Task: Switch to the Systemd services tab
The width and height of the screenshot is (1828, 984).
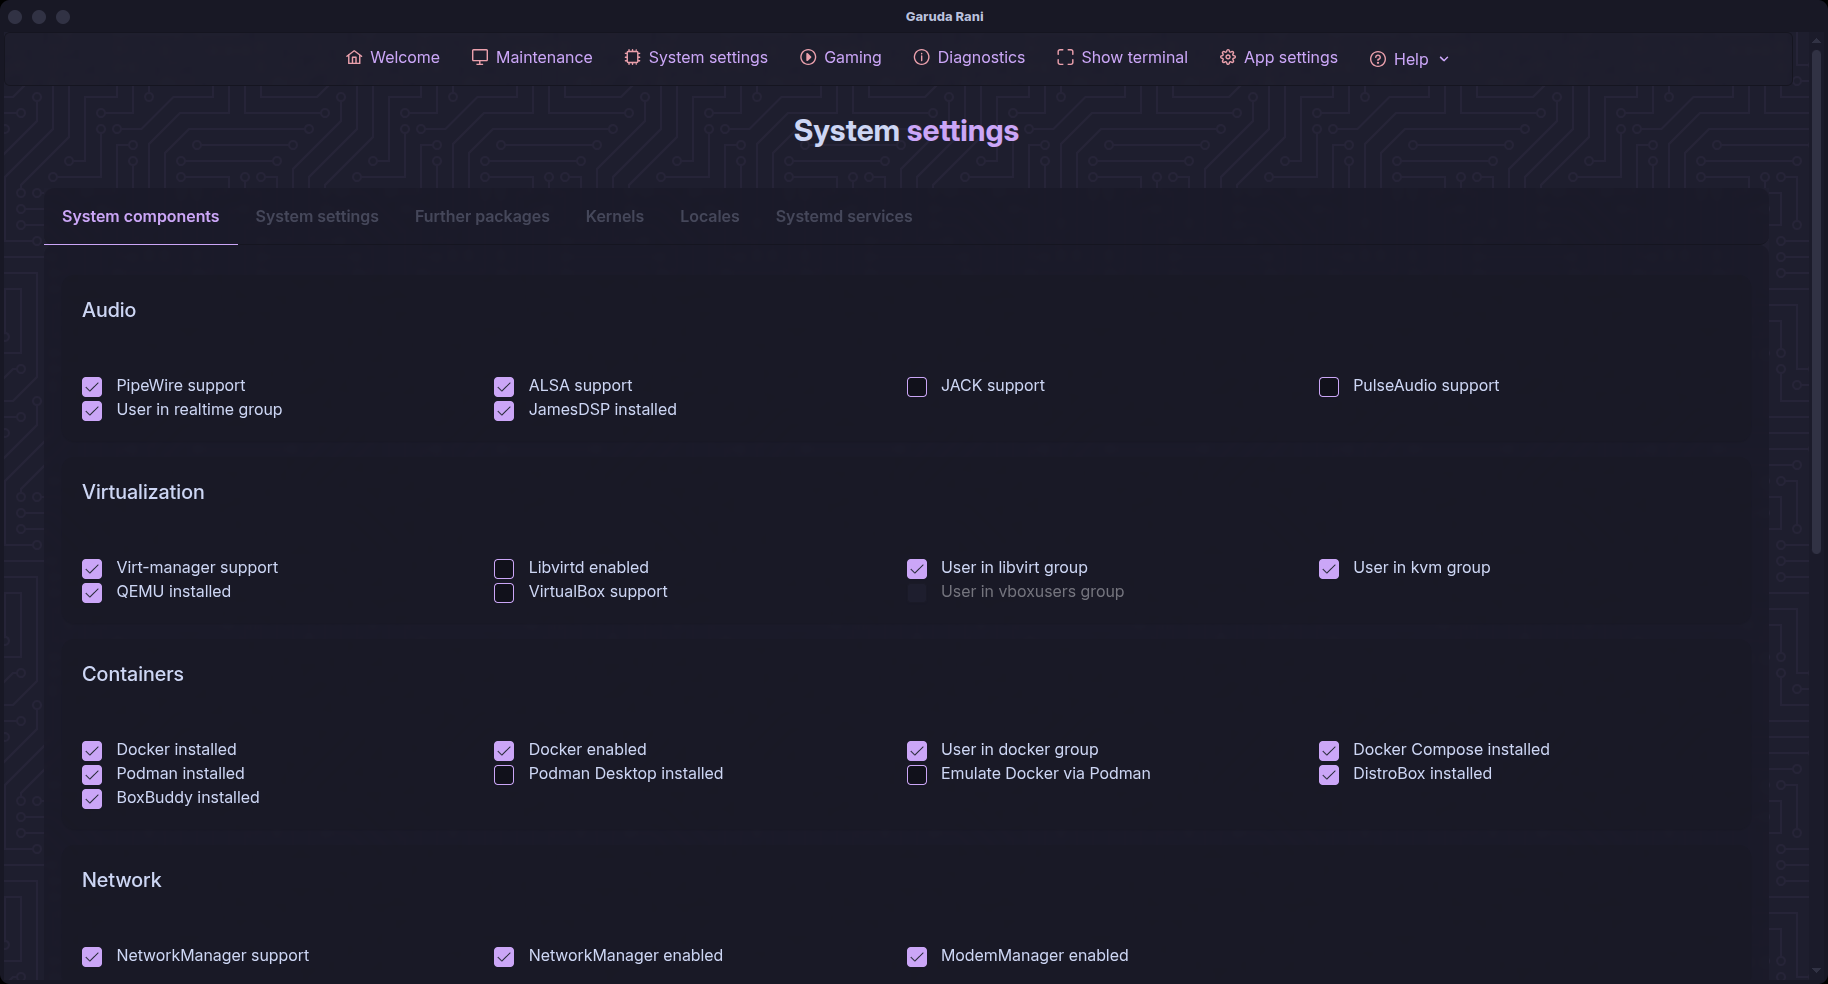Action: point(844,216)
